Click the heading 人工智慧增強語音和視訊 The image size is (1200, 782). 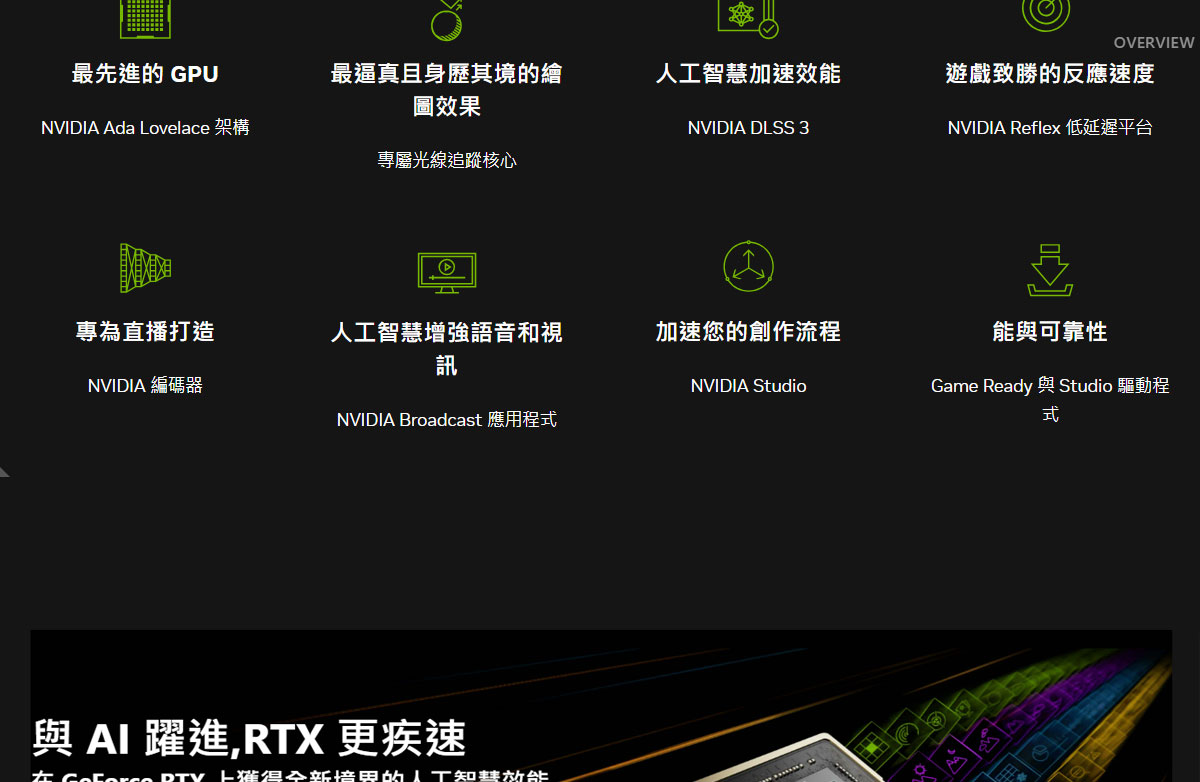[x=447, y=348]
